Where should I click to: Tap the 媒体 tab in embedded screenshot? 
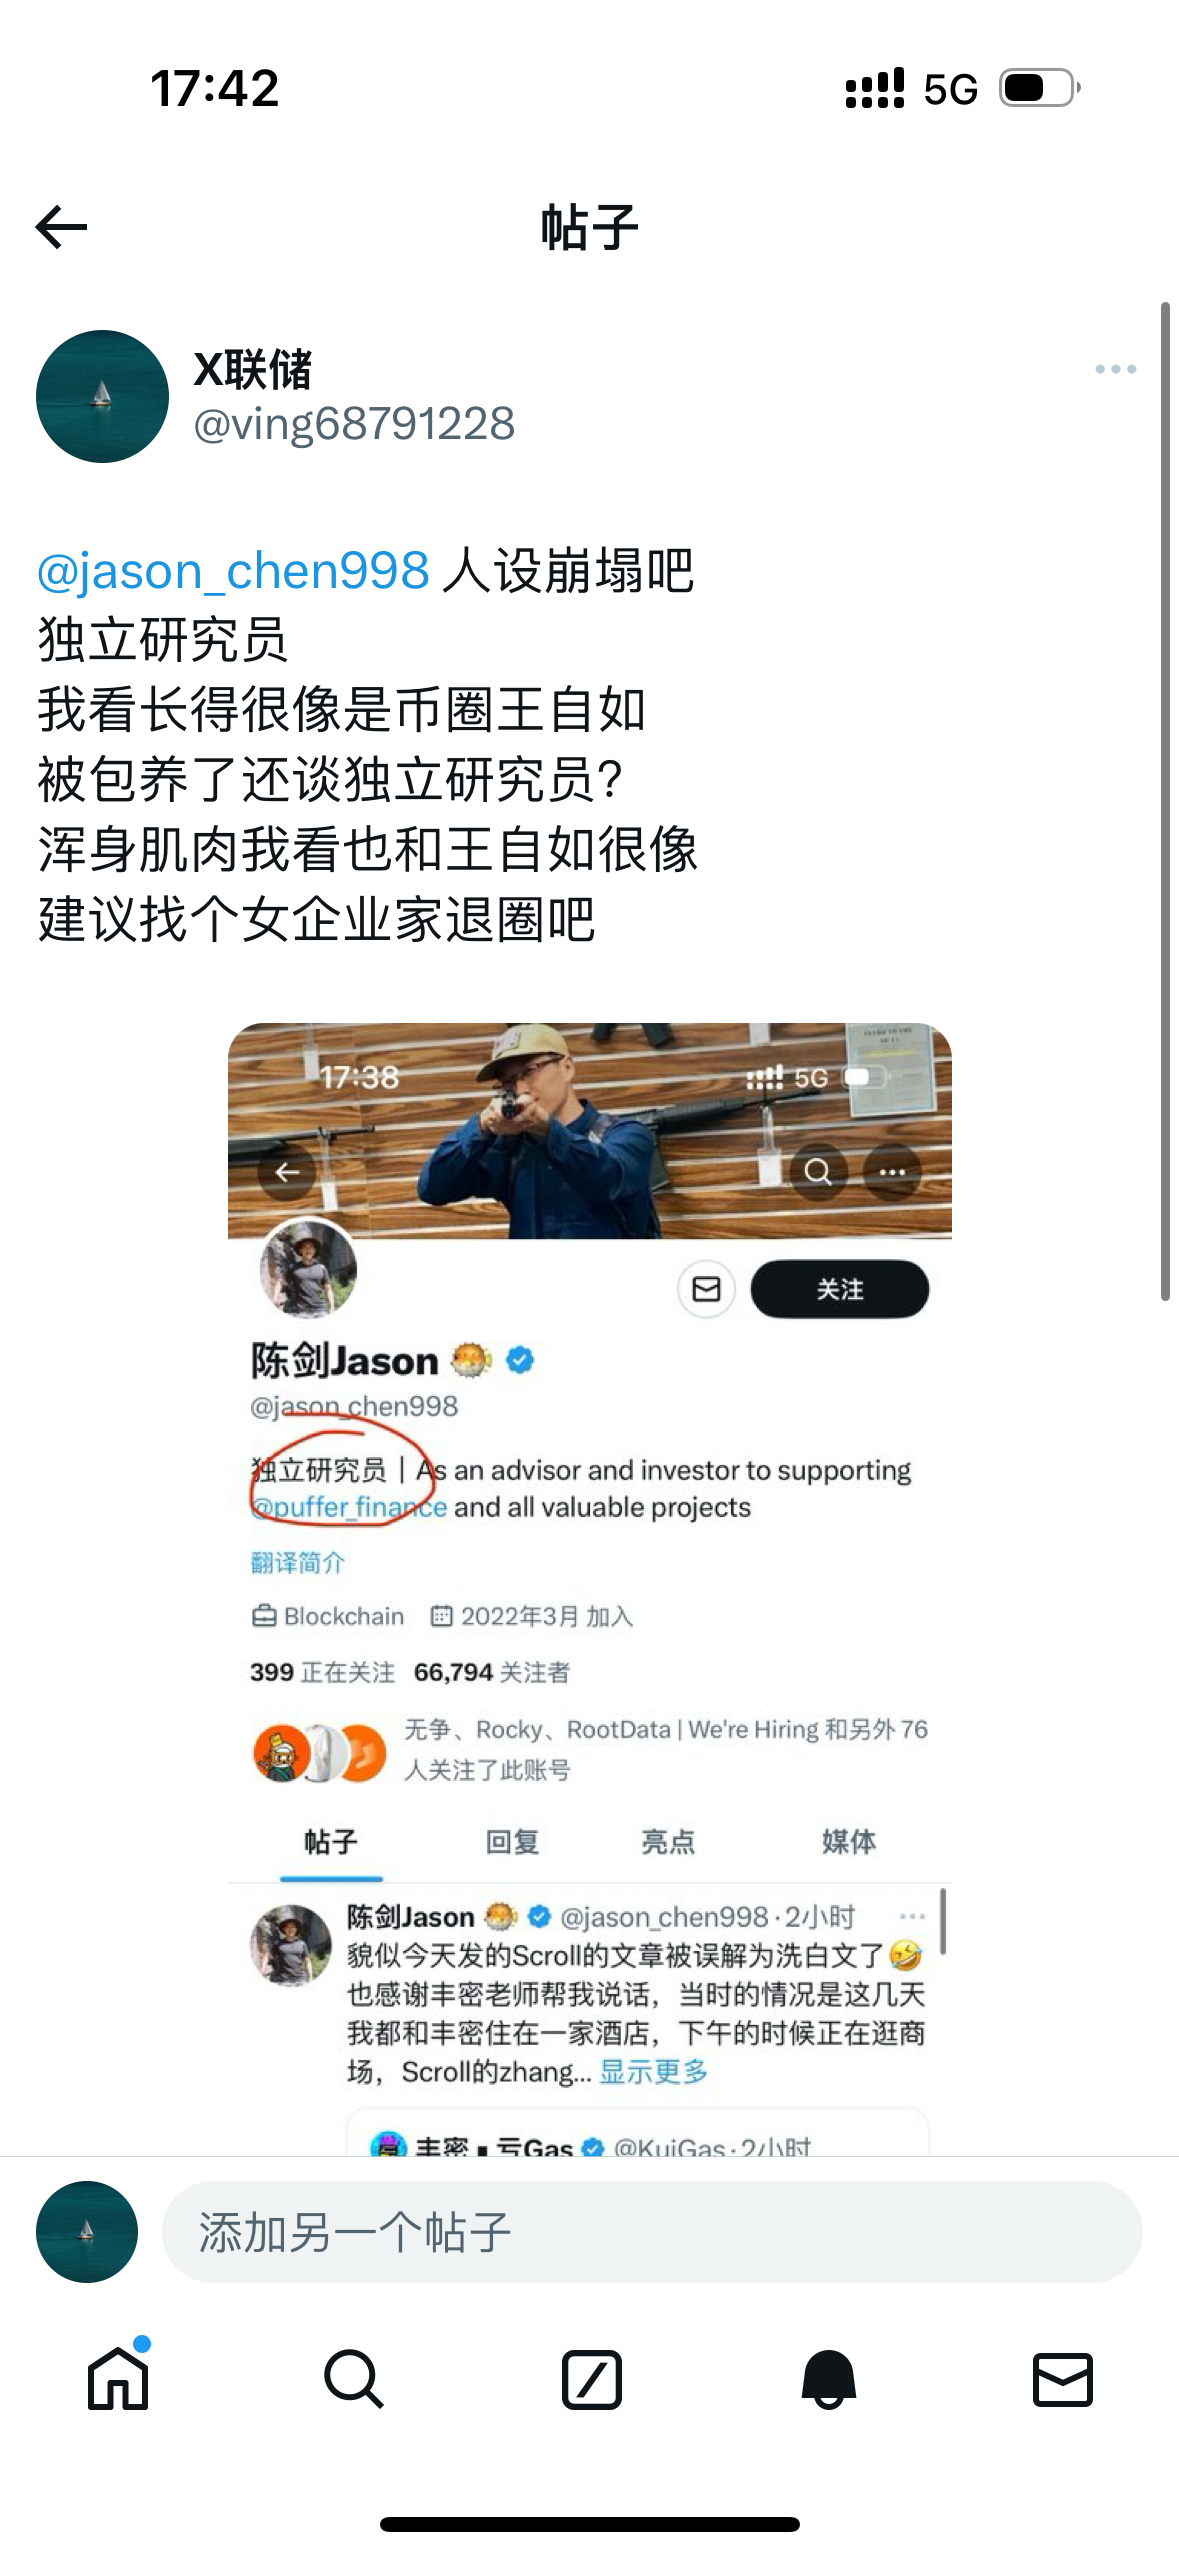click(x=848, y=1841)
